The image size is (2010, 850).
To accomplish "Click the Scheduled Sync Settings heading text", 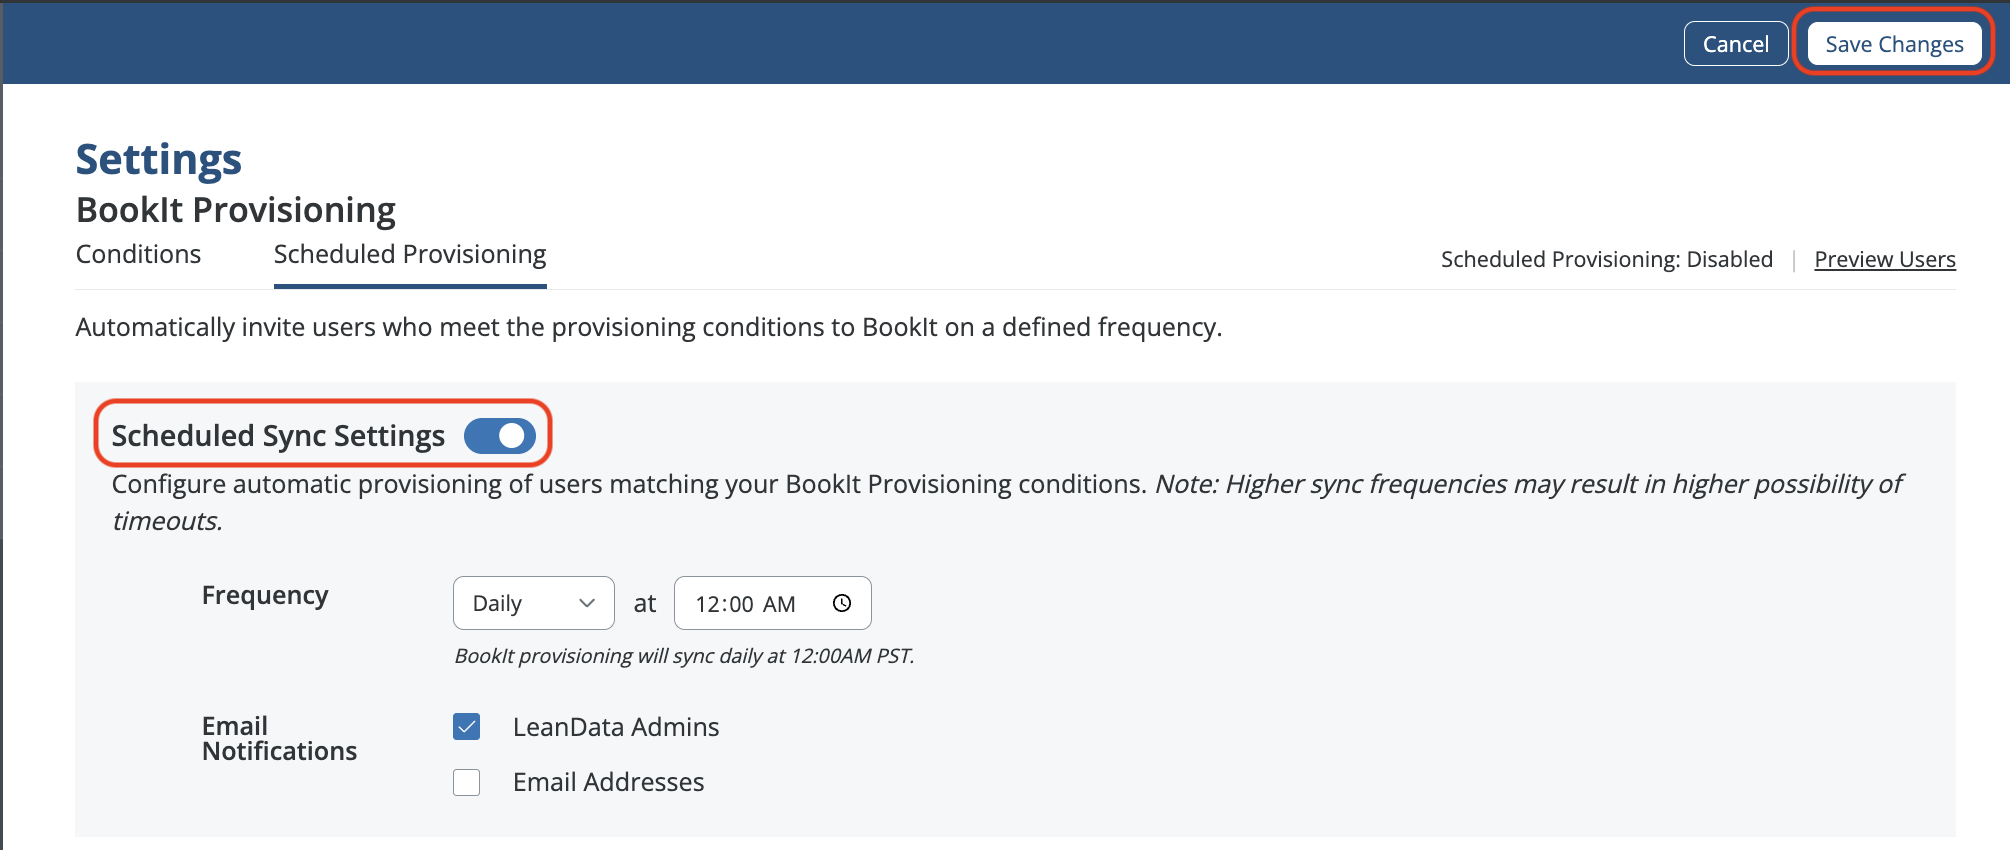I will tap(278, 436).
